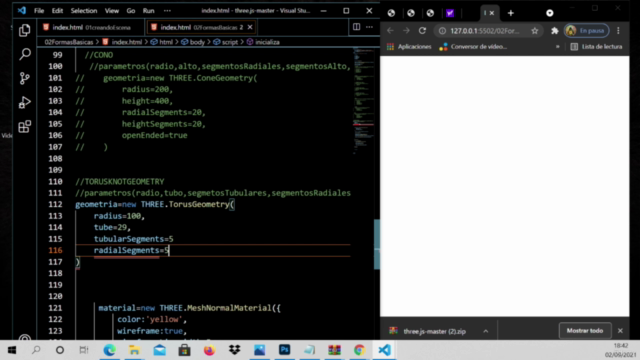This screenshot has width=640, height=360.
Task: Open the Windows Start menu
Action: [11, 350]
